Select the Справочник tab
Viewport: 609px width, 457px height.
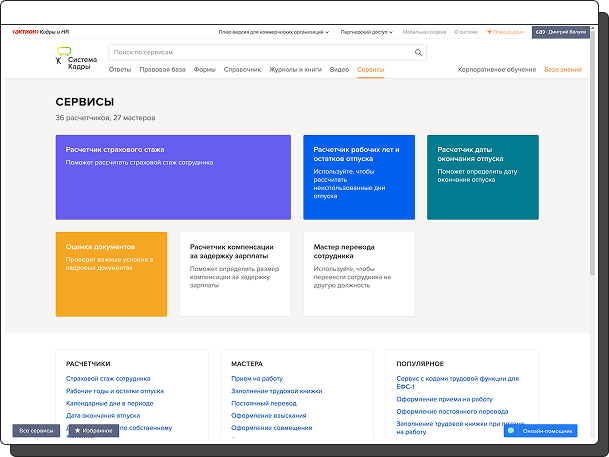(x=242, y=70)
